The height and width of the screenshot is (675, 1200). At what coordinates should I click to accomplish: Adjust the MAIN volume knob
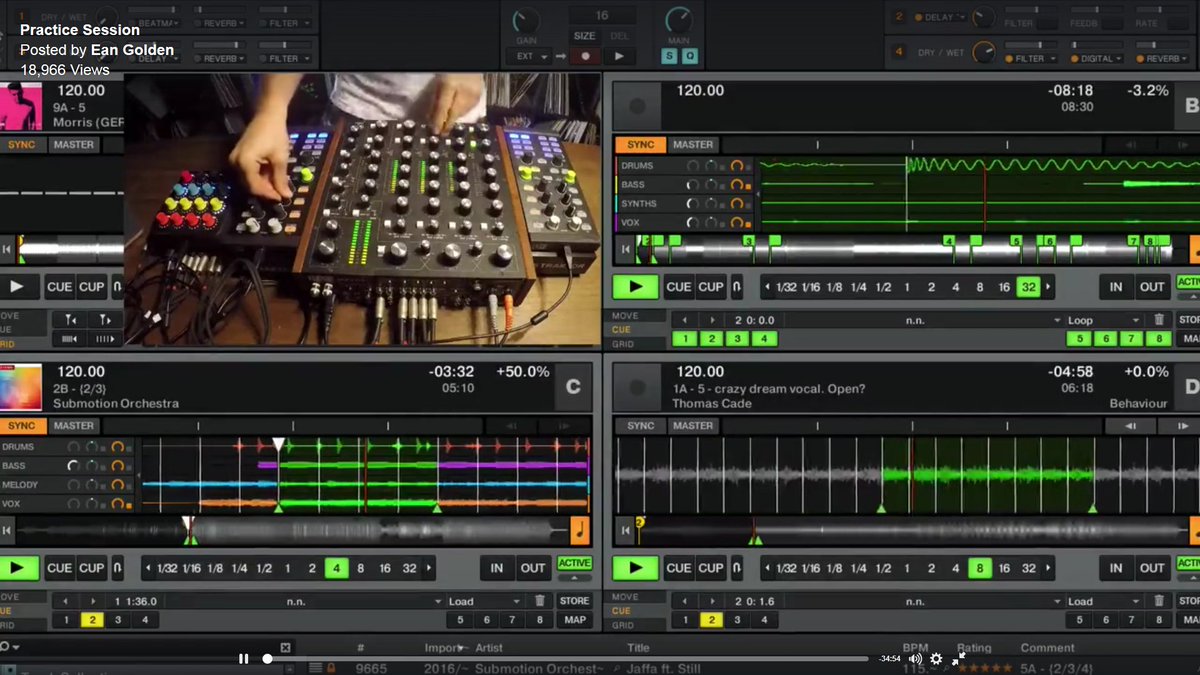[679, 20]
